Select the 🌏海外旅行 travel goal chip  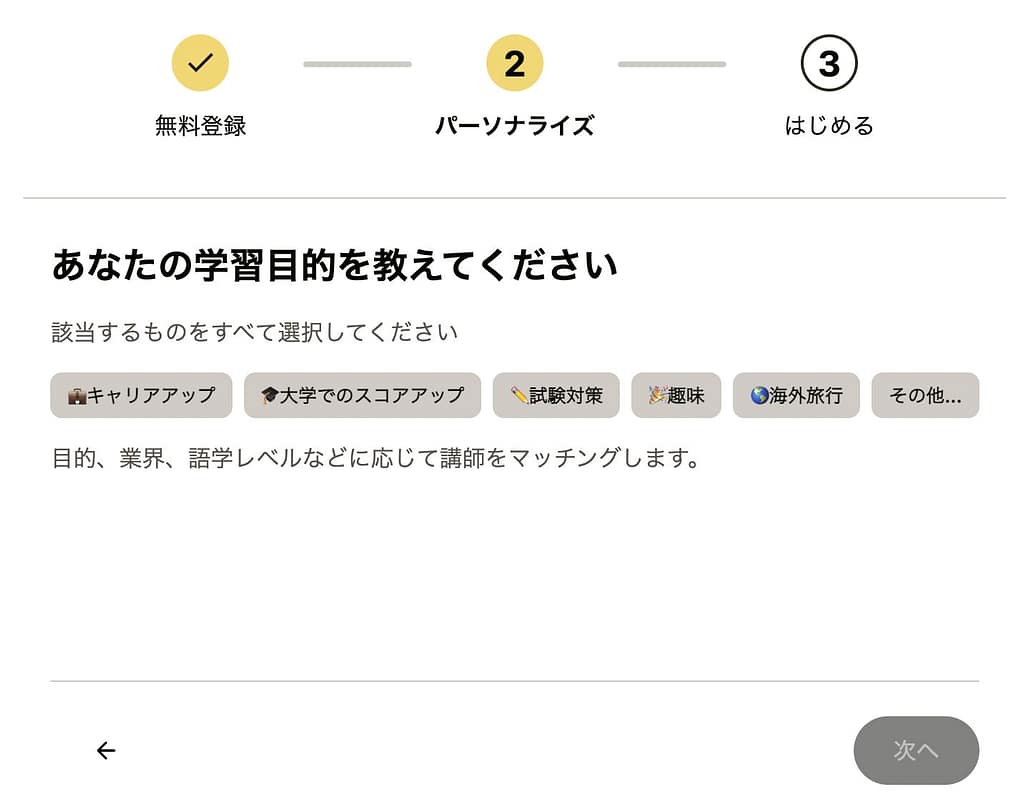point(796,396)
